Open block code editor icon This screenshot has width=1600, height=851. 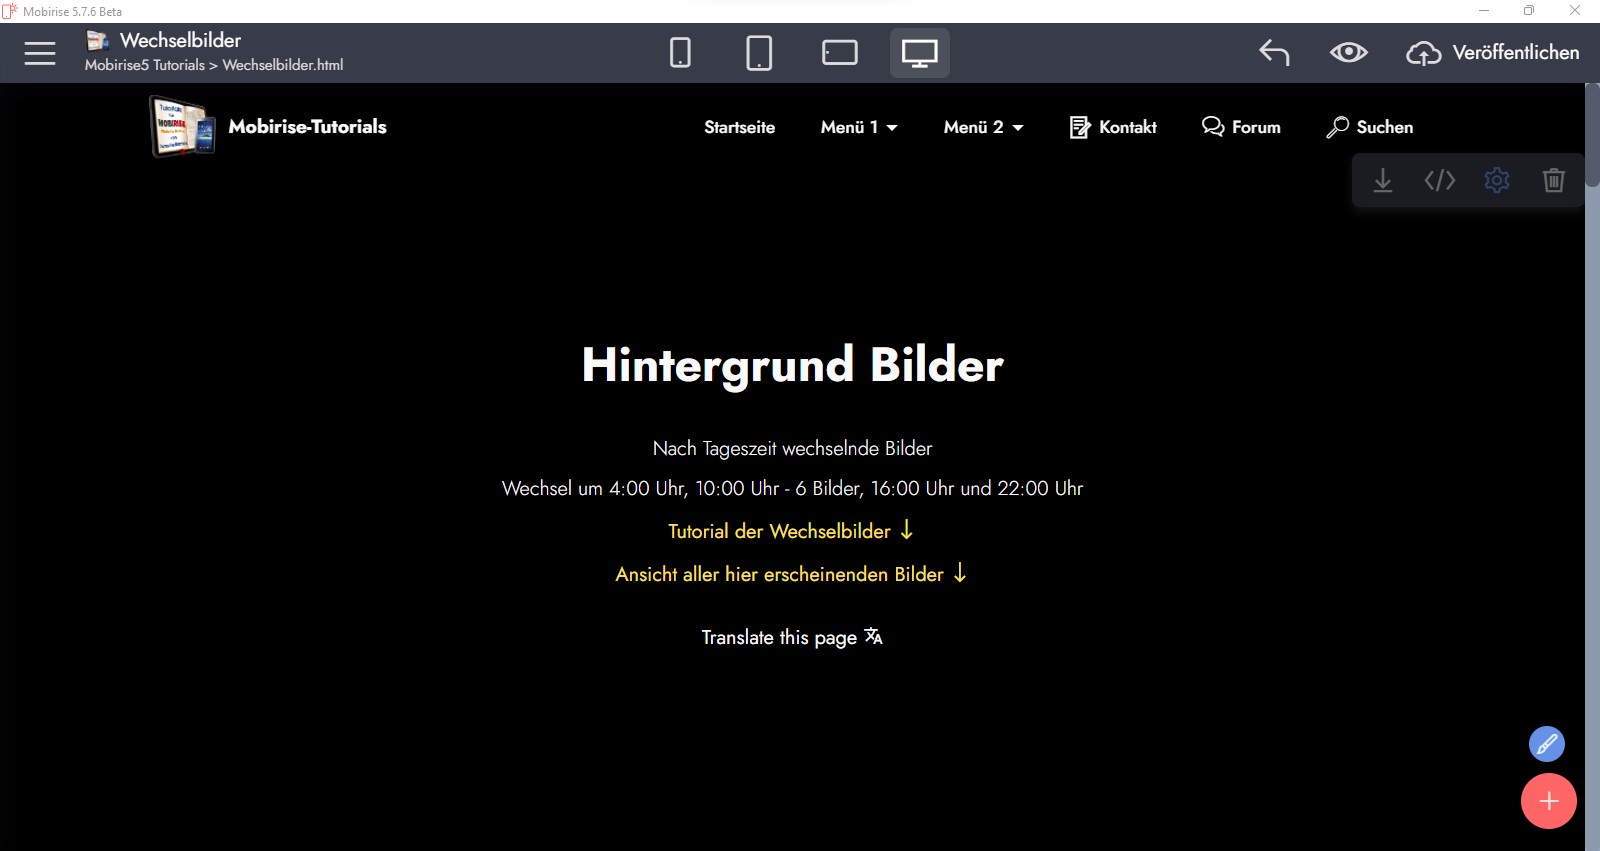click(x=1439, y=181)
